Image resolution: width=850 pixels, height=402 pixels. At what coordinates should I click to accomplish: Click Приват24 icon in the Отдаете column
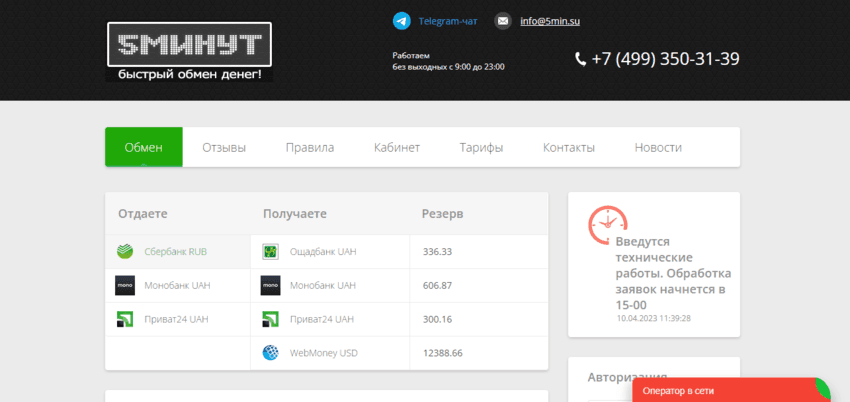point(125,319)
